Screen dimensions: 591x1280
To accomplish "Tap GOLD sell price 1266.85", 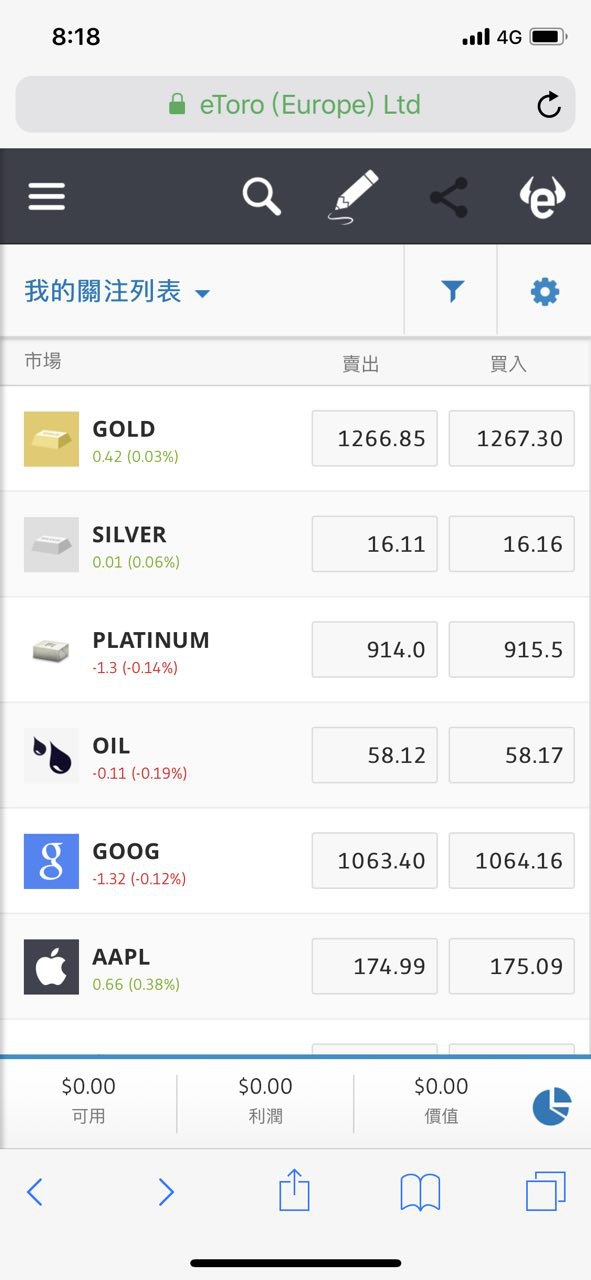I will 375,438.
